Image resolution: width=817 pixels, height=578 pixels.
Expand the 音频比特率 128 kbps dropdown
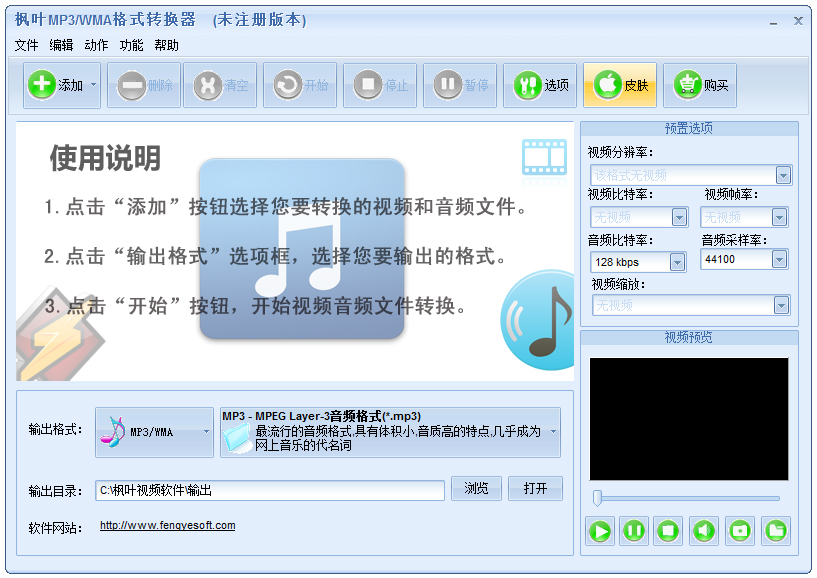pyautogui.click(x=677, y=262)
